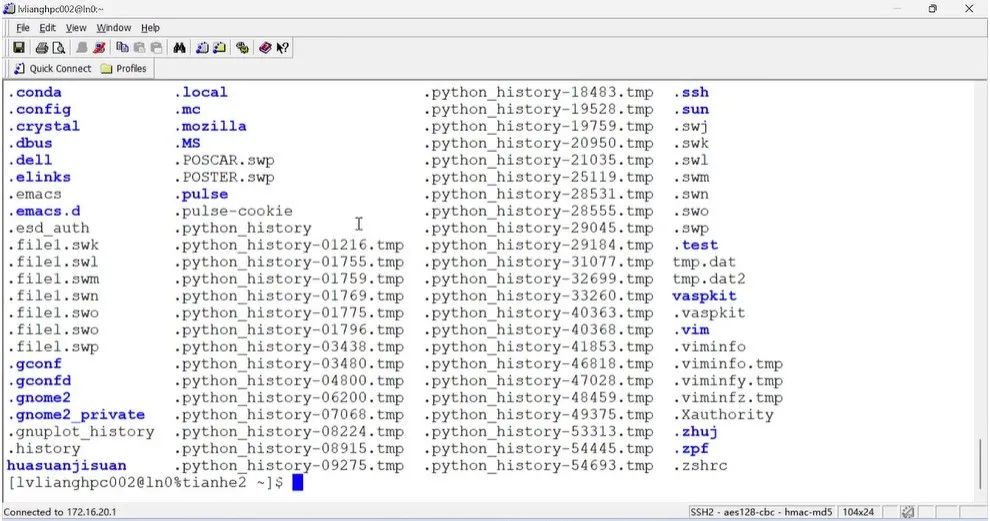Click the '.zhuj' directory entry
Screen dimensions: 990x521
tap(695, 432)
